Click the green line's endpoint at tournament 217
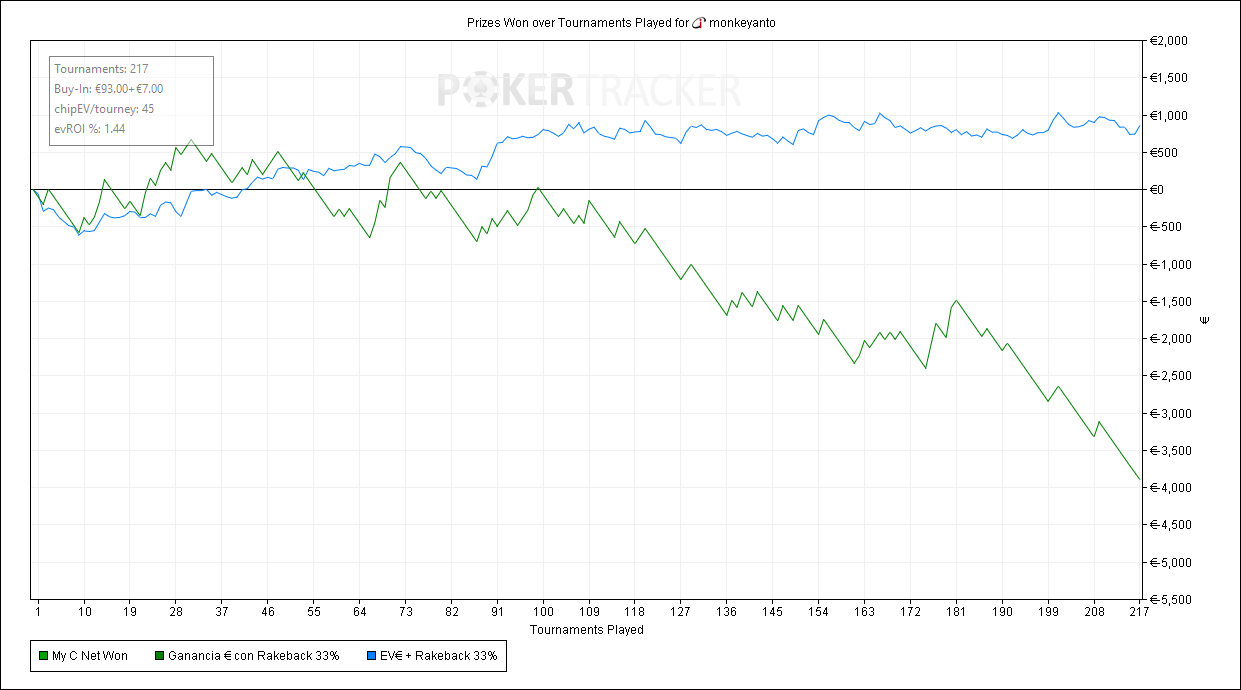Image resolution: width=1241 pixels, height=690 pixels. 1140,481
